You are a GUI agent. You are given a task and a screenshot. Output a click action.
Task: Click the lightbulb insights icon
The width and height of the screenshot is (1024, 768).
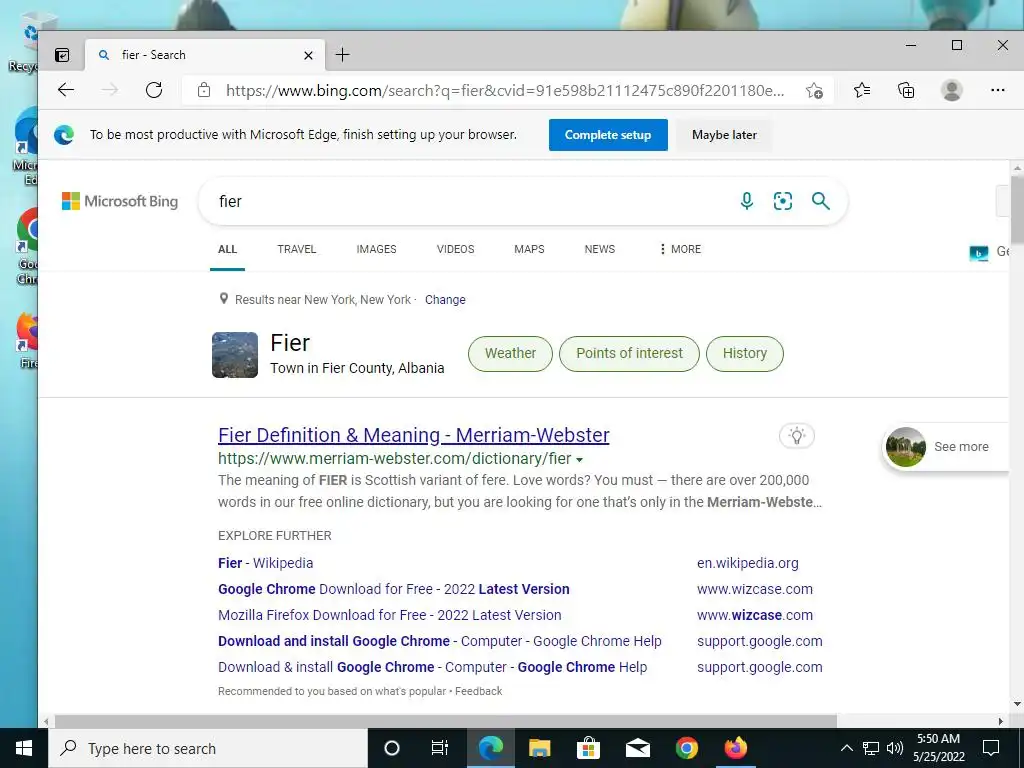point(797,436)
